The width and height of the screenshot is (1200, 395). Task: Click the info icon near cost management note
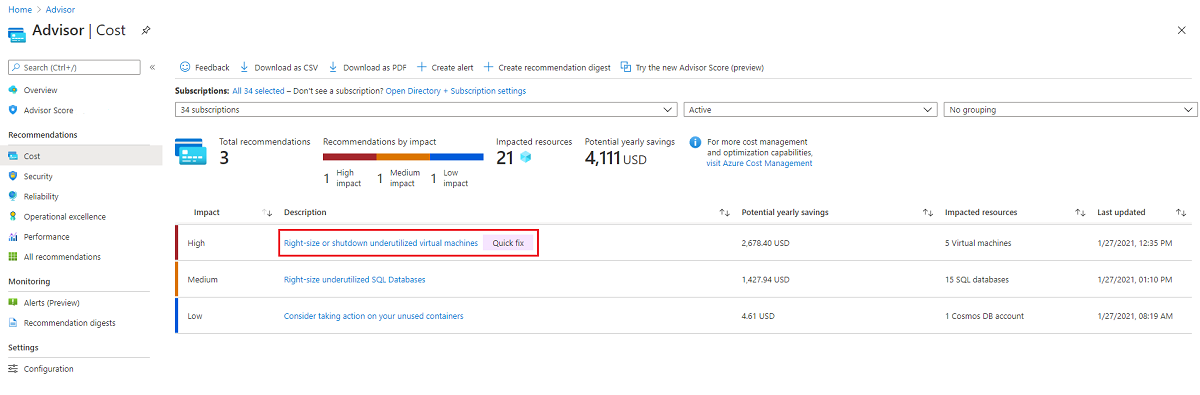(695, 143)
